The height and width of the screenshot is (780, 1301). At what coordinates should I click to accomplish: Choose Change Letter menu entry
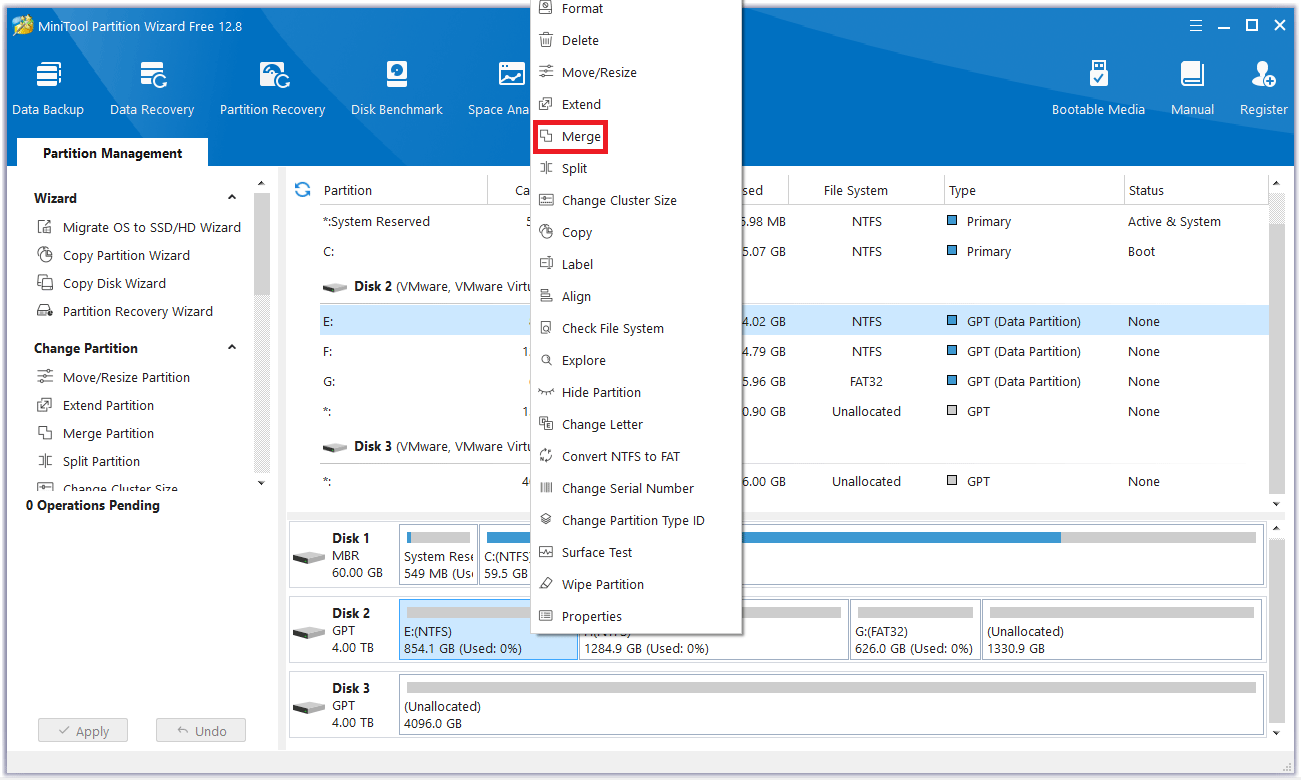click(636, 424)
